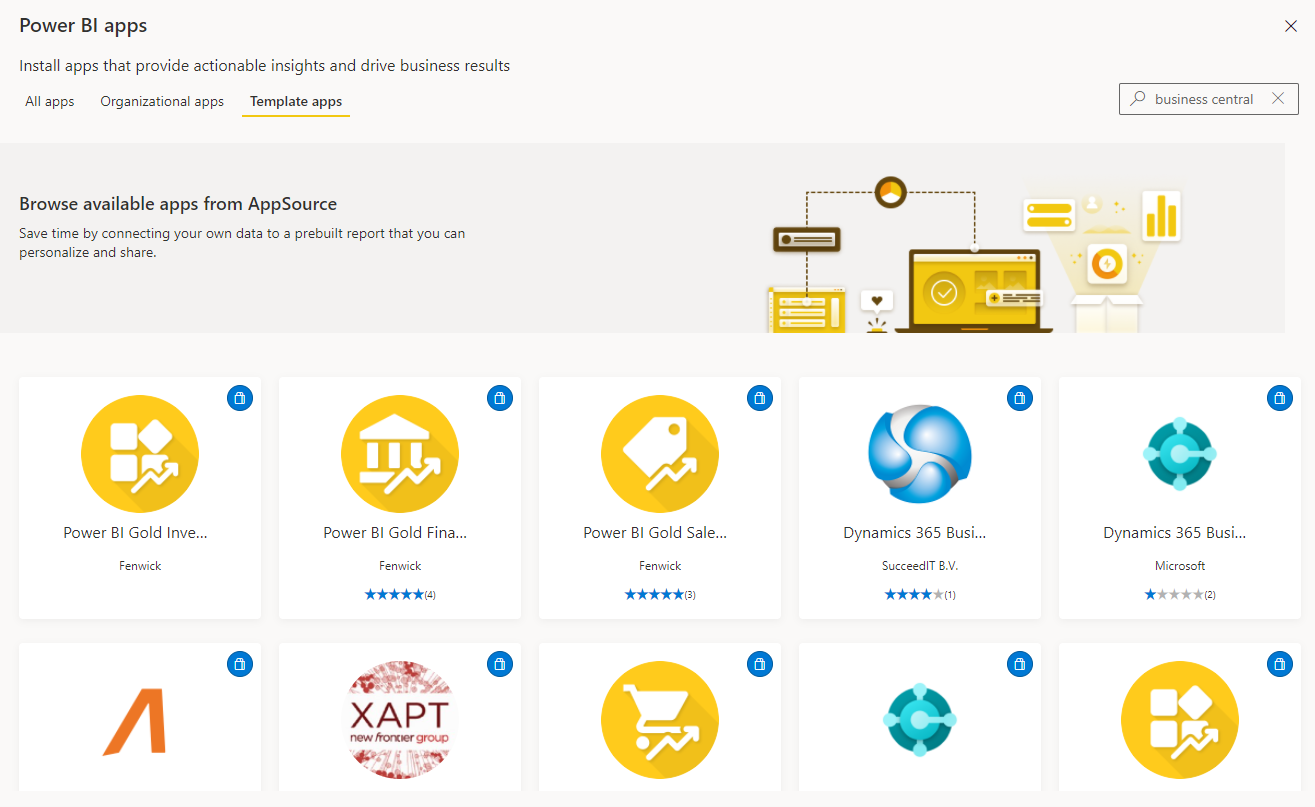Select the yellow shopping cart app icon

tap(660, 720)
